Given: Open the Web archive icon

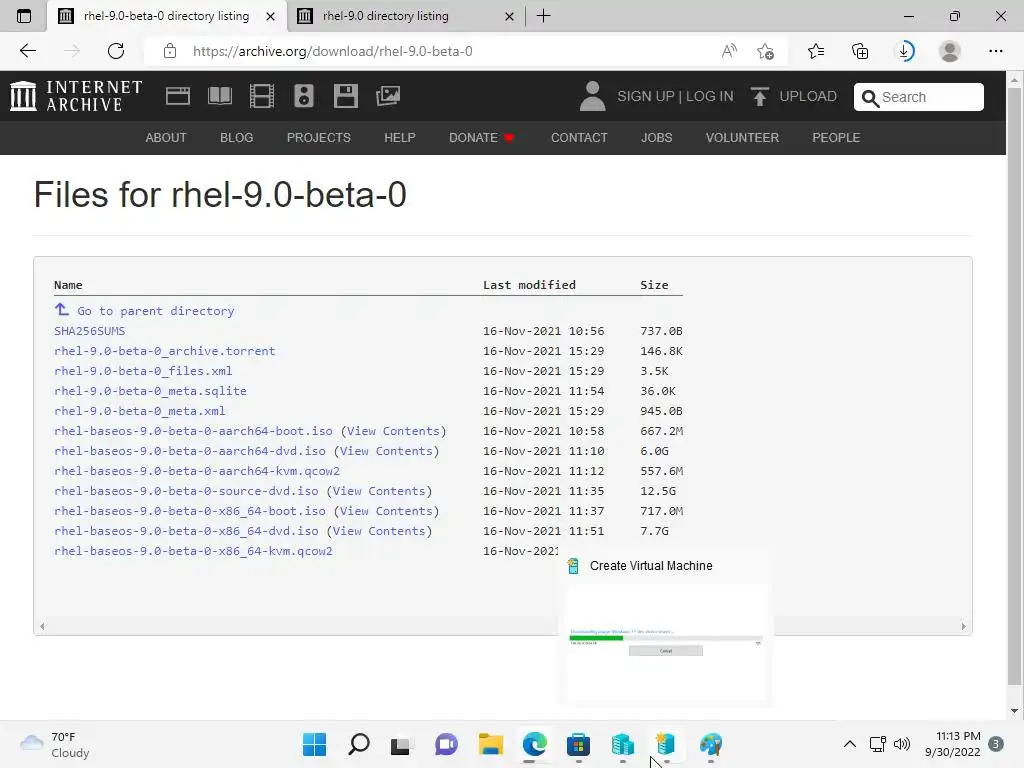Looking at the screenshot, I should pos(178,96).
